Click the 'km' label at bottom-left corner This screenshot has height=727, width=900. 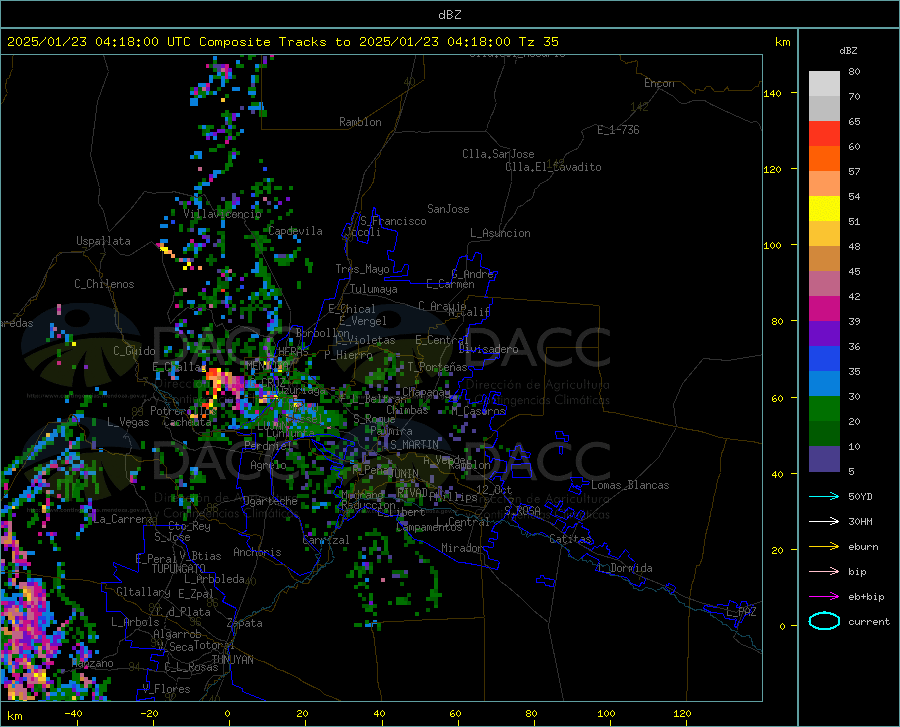click(15, 716)
